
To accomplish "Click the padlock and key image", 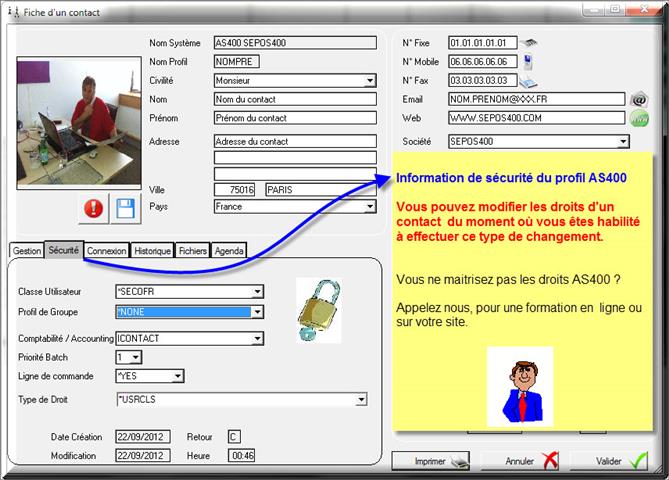I will (x=319, y=310).
